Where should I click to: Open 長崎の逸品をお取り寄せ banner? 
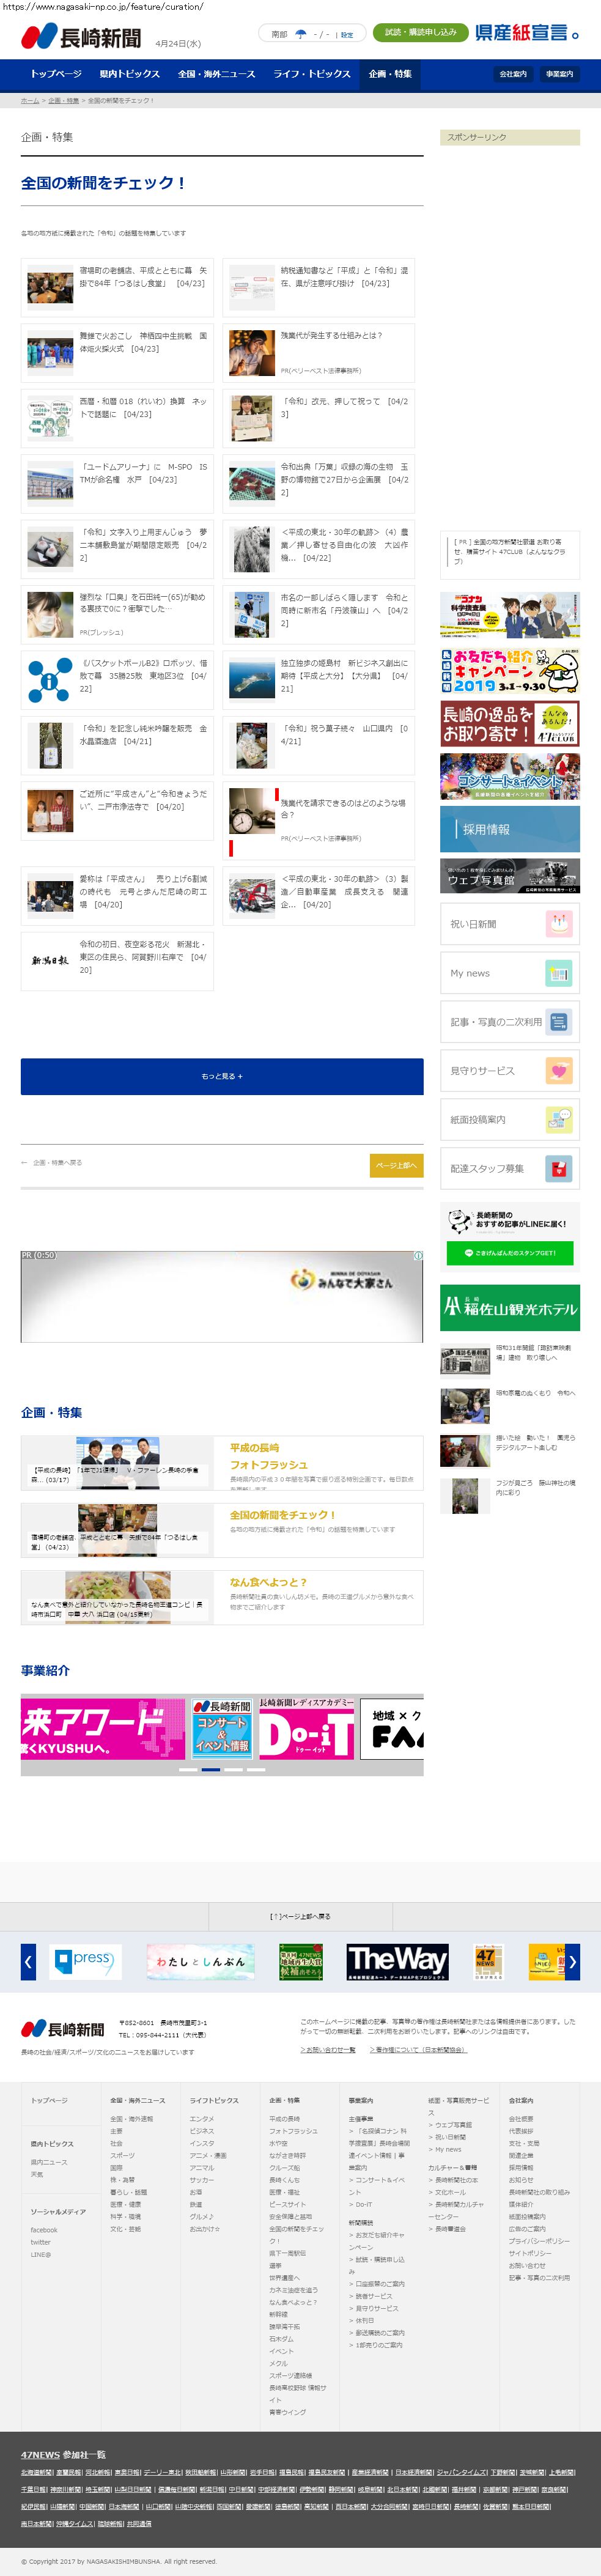pos(510,724)
